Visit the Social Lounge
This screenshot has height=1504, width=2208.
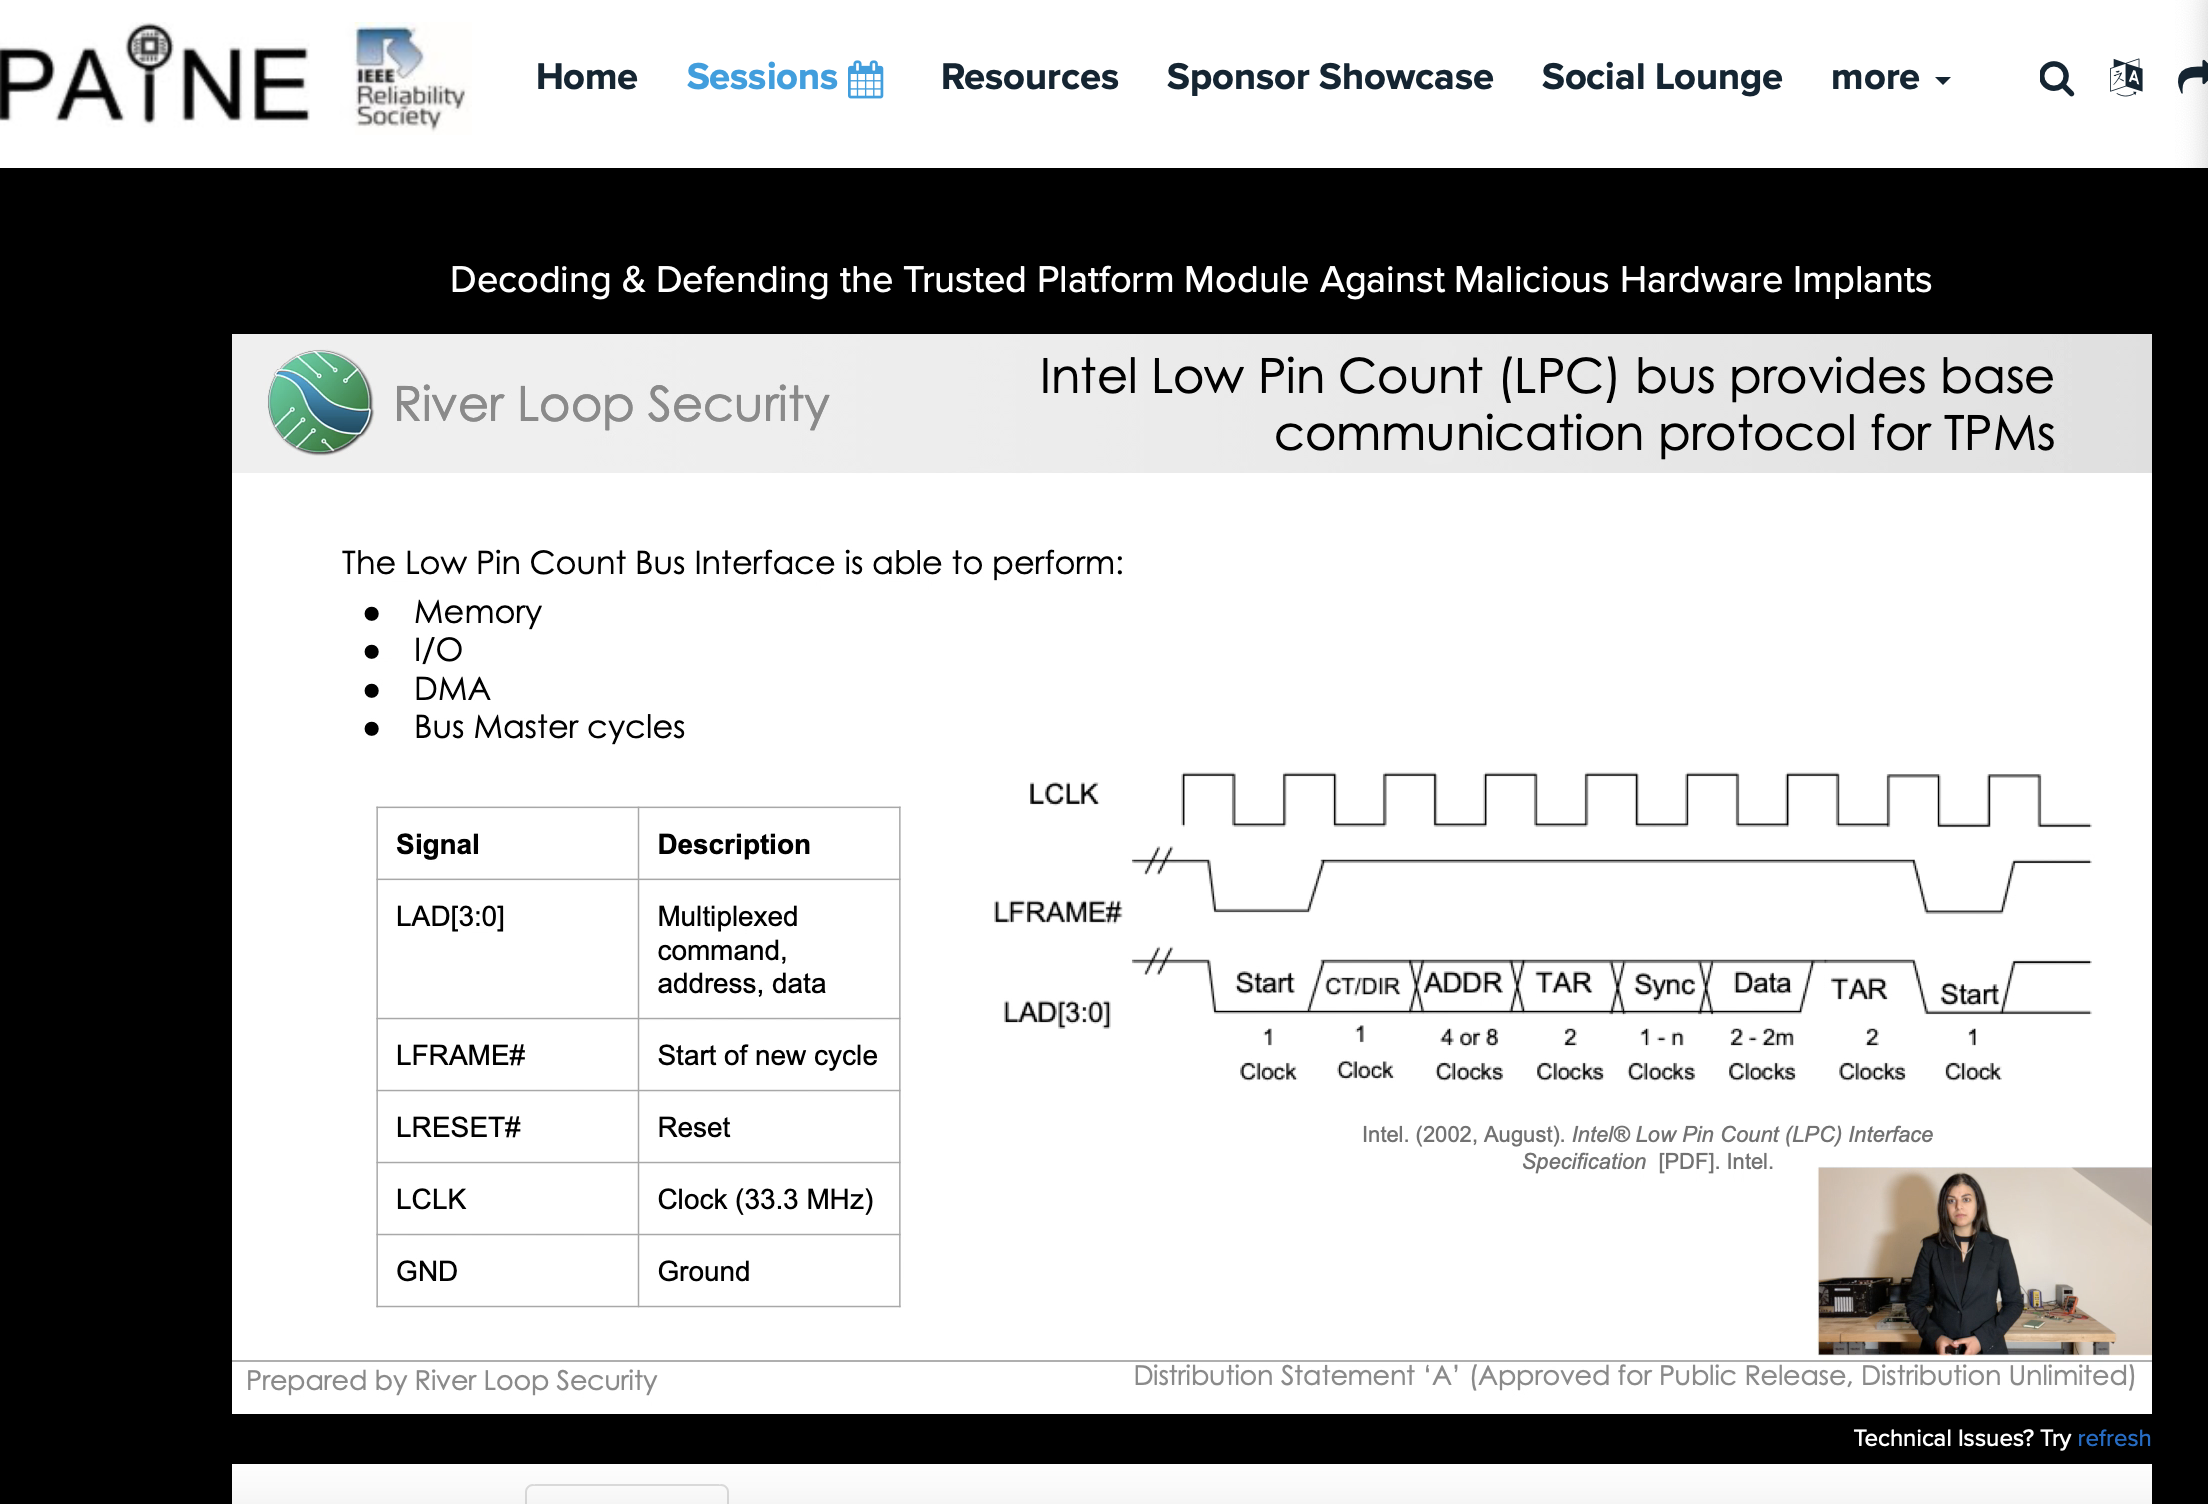[1661, 78]
